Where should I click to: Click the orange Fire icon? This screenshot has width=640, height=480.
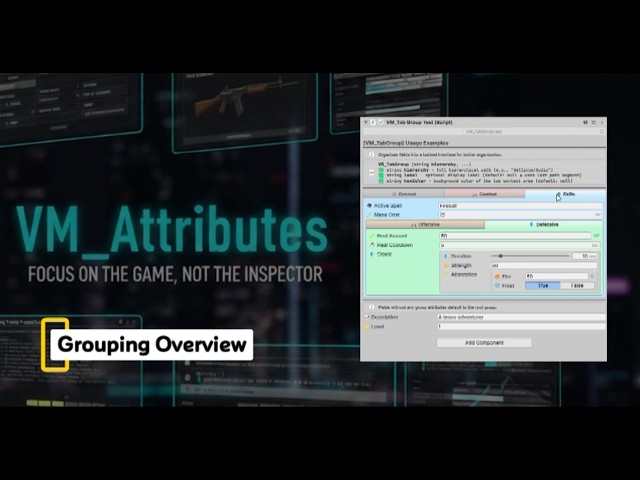tap(497, 276)
